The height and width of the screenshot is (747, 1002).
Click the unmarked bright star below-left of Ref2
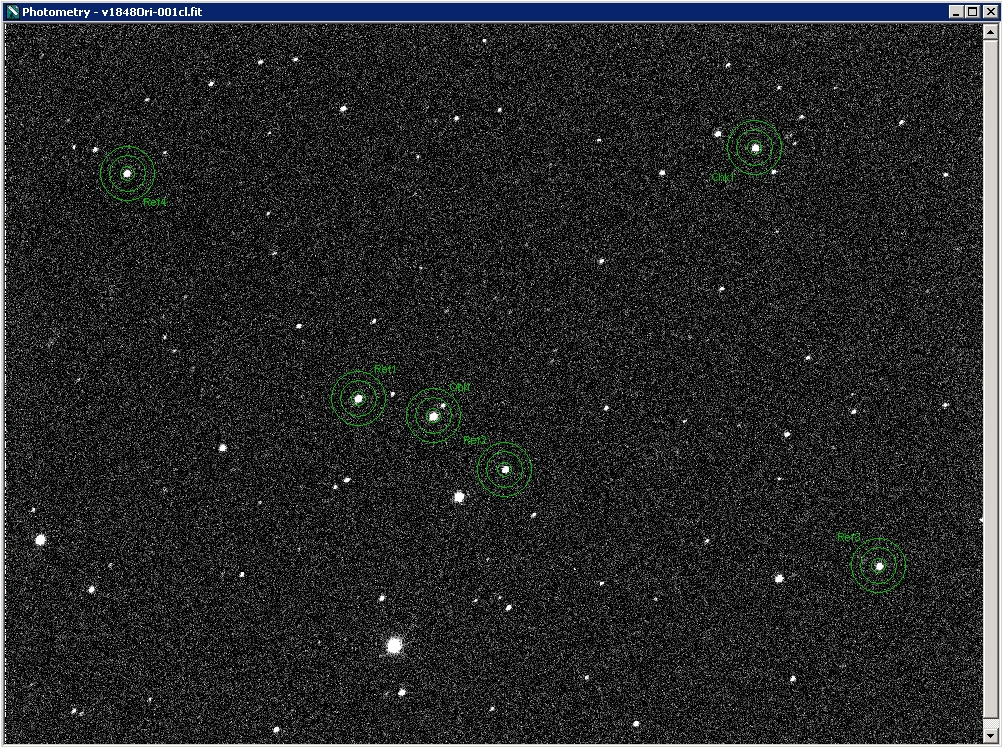(459, 497)
